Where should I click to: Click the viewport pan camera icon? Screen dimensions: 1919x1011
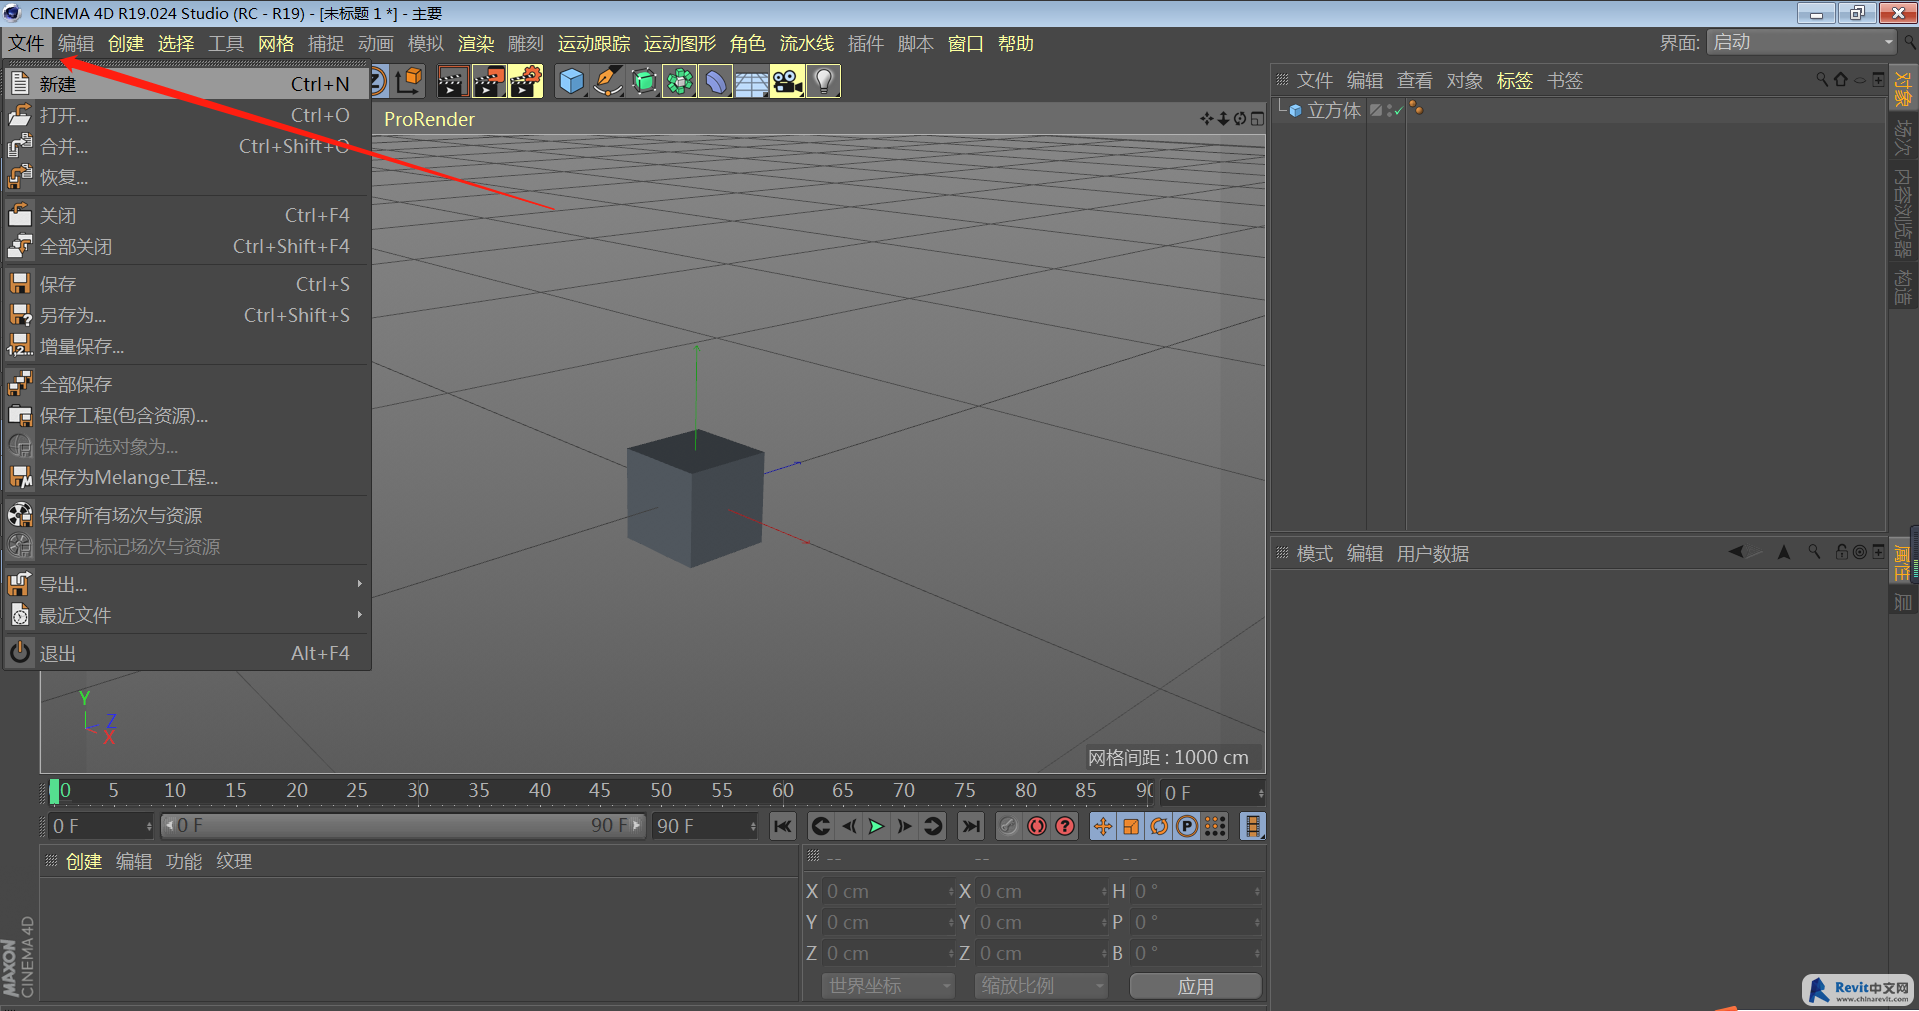click(x=1207, y=119)
